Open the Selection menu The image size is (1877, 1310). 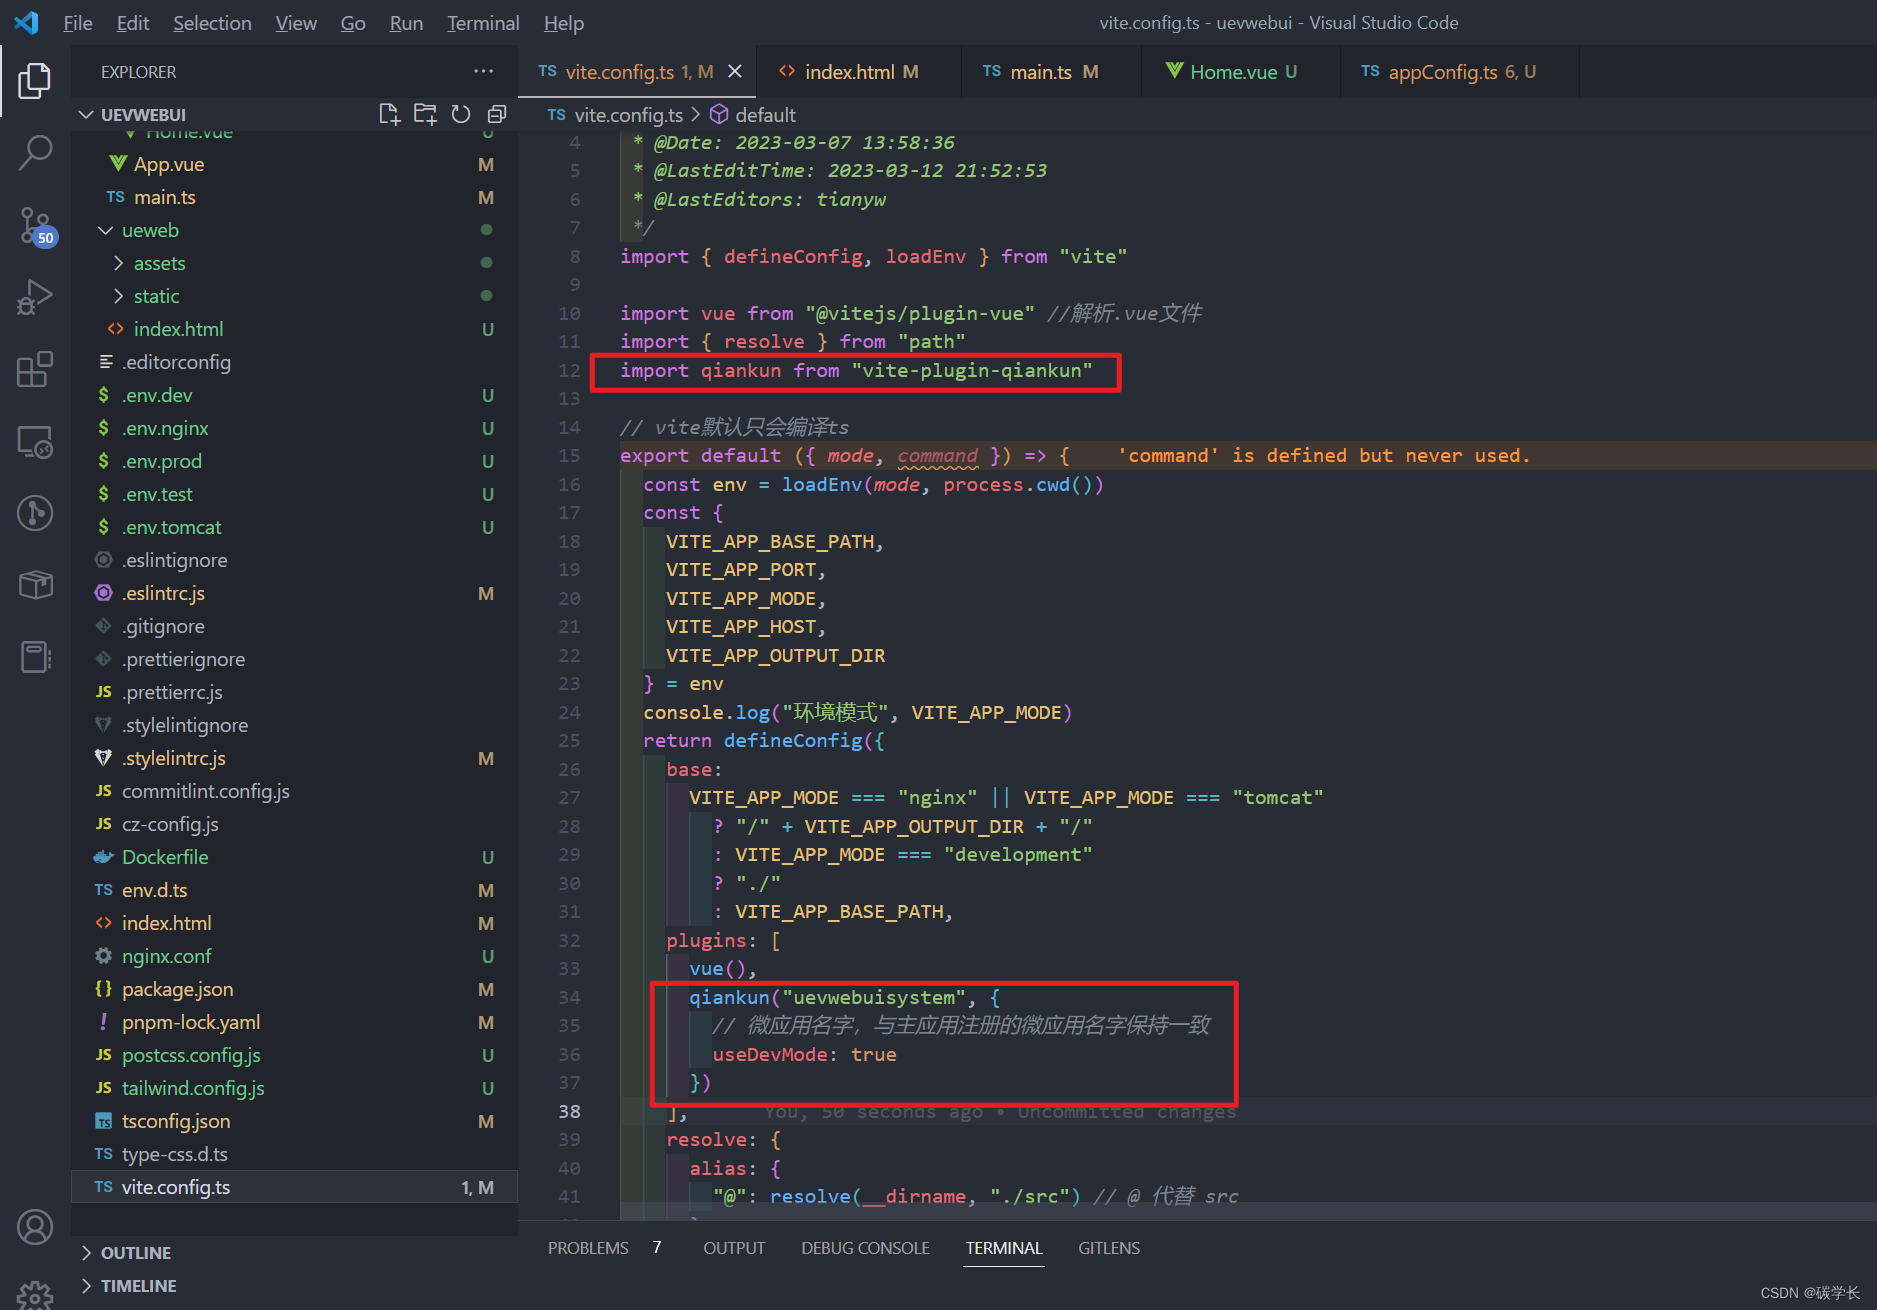click(212, 23)
